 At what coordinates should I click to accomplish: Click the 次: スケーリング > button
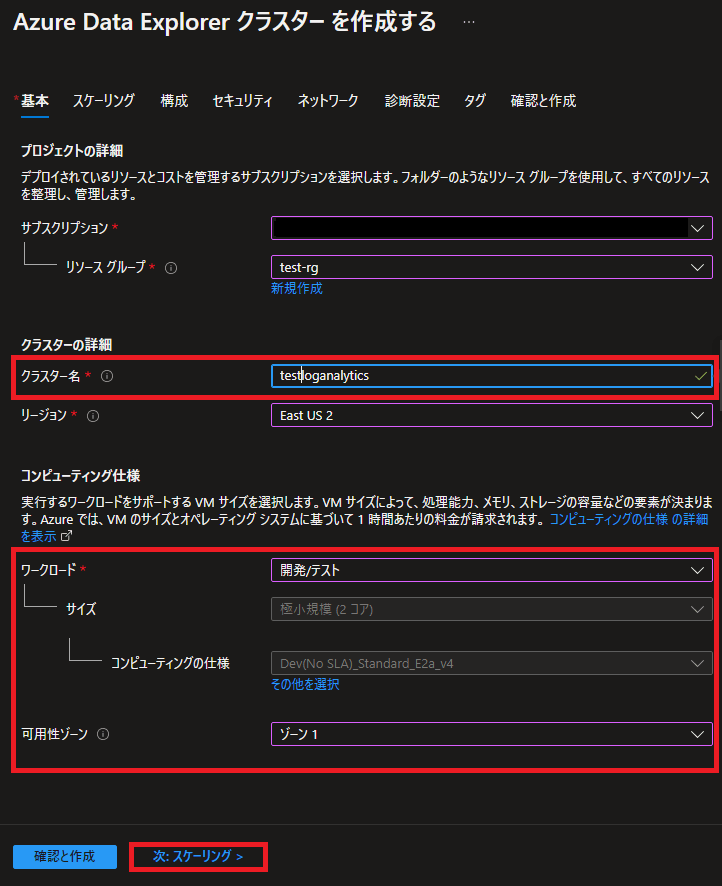tap(198, 857)
